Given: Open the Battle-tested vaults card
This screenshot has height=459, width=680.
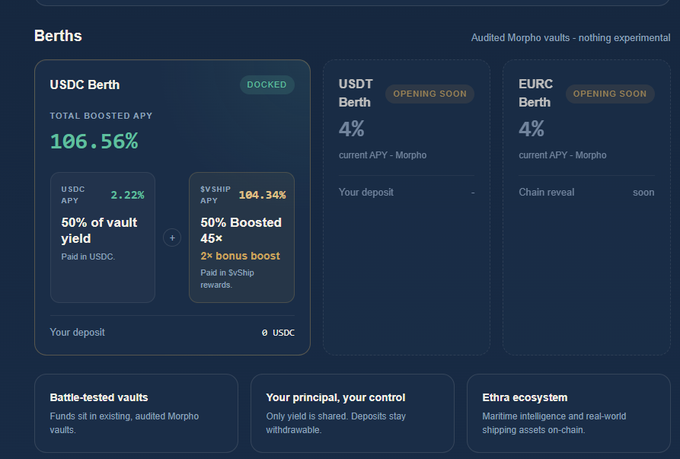Looking at the screenshot, I should tap(136, 413).
